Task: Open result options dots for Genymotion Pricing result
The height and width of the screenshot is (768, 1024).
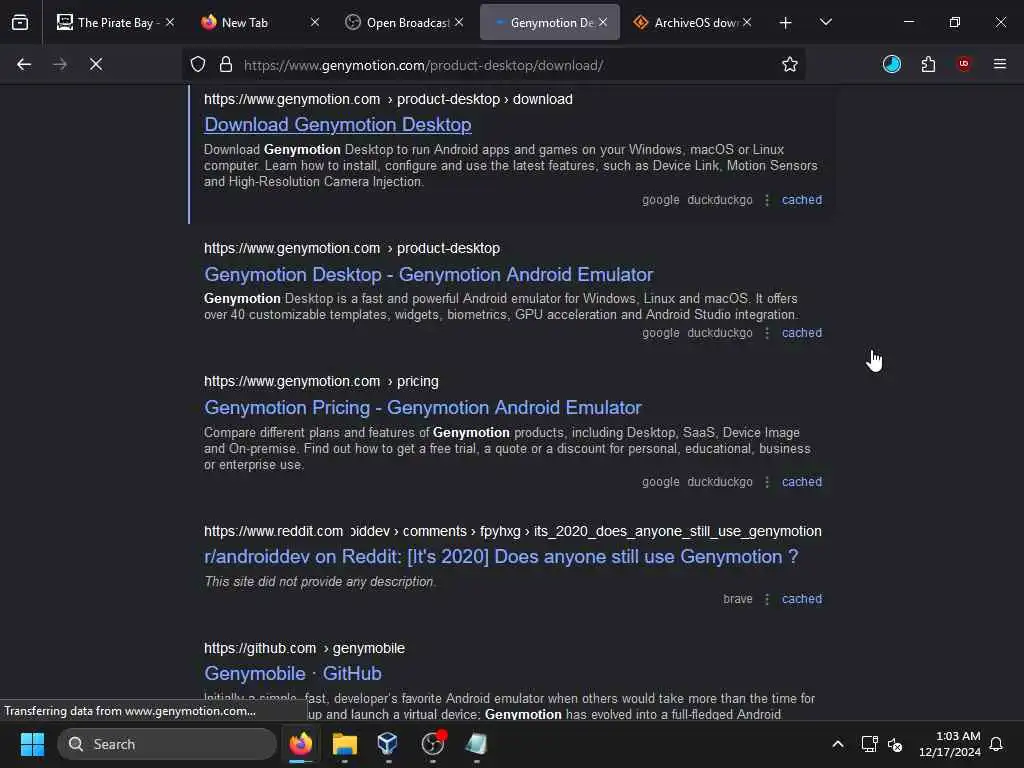Action: tap(767, 482)
